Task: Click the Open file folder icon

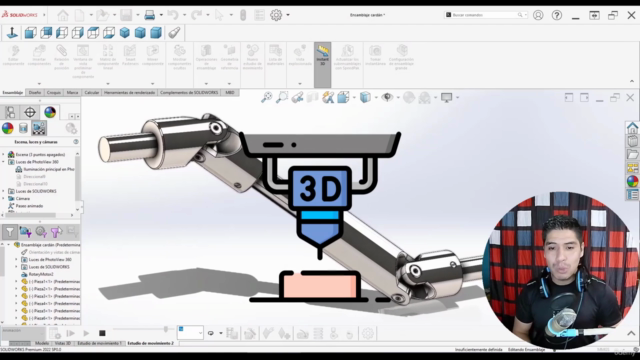Action: [102, 15]
